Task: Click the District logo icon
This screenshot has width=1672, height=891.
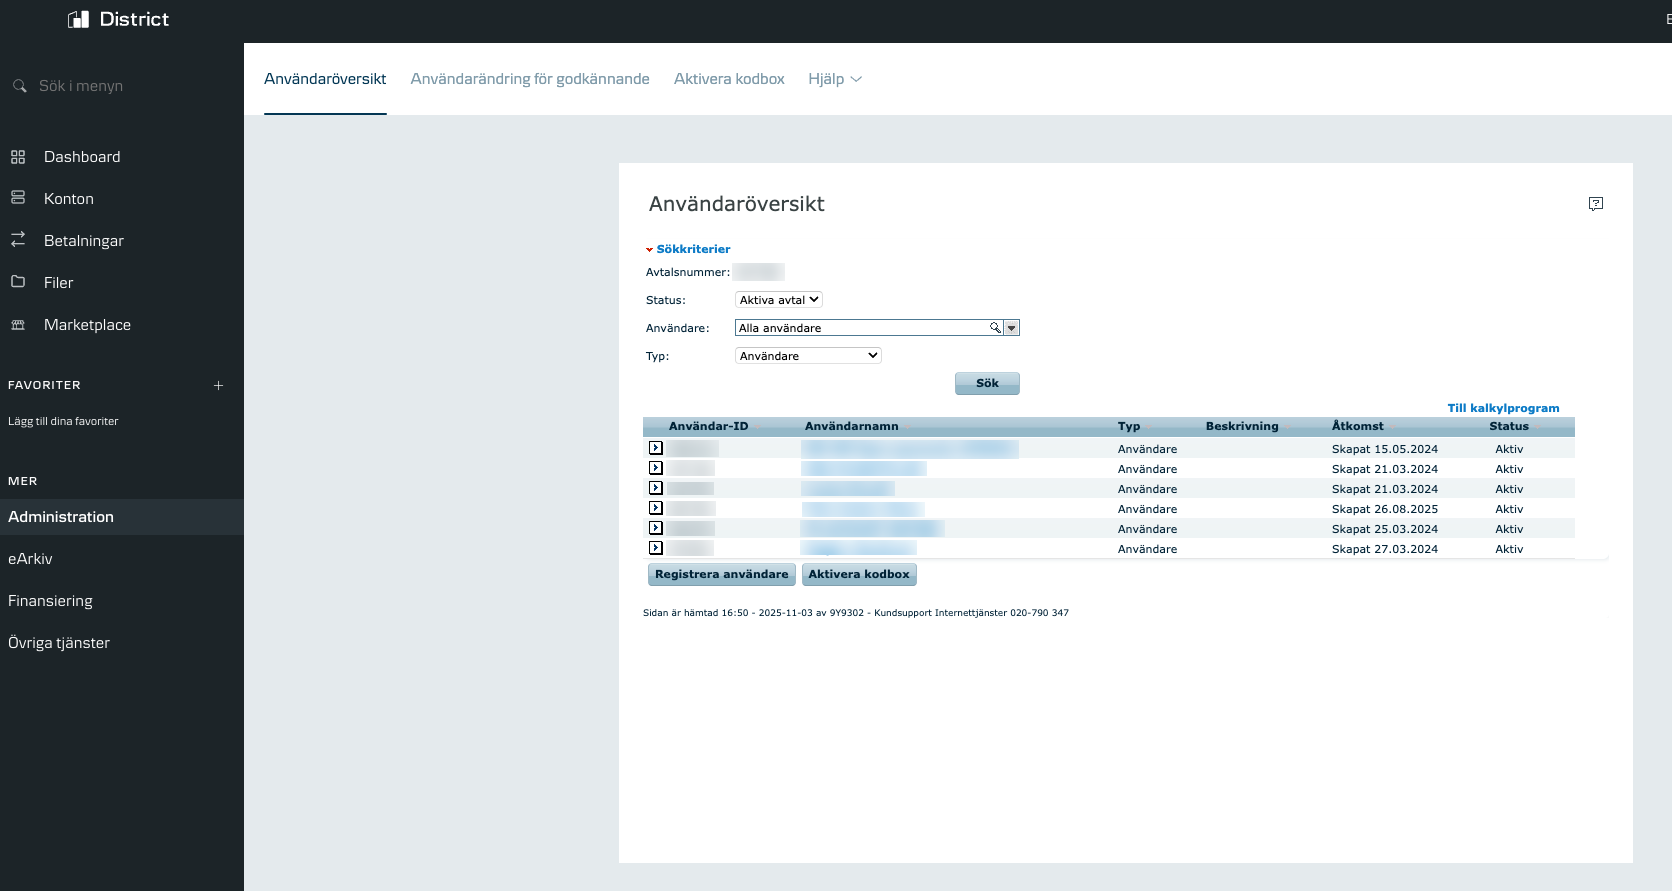Action: coord(78,19)
